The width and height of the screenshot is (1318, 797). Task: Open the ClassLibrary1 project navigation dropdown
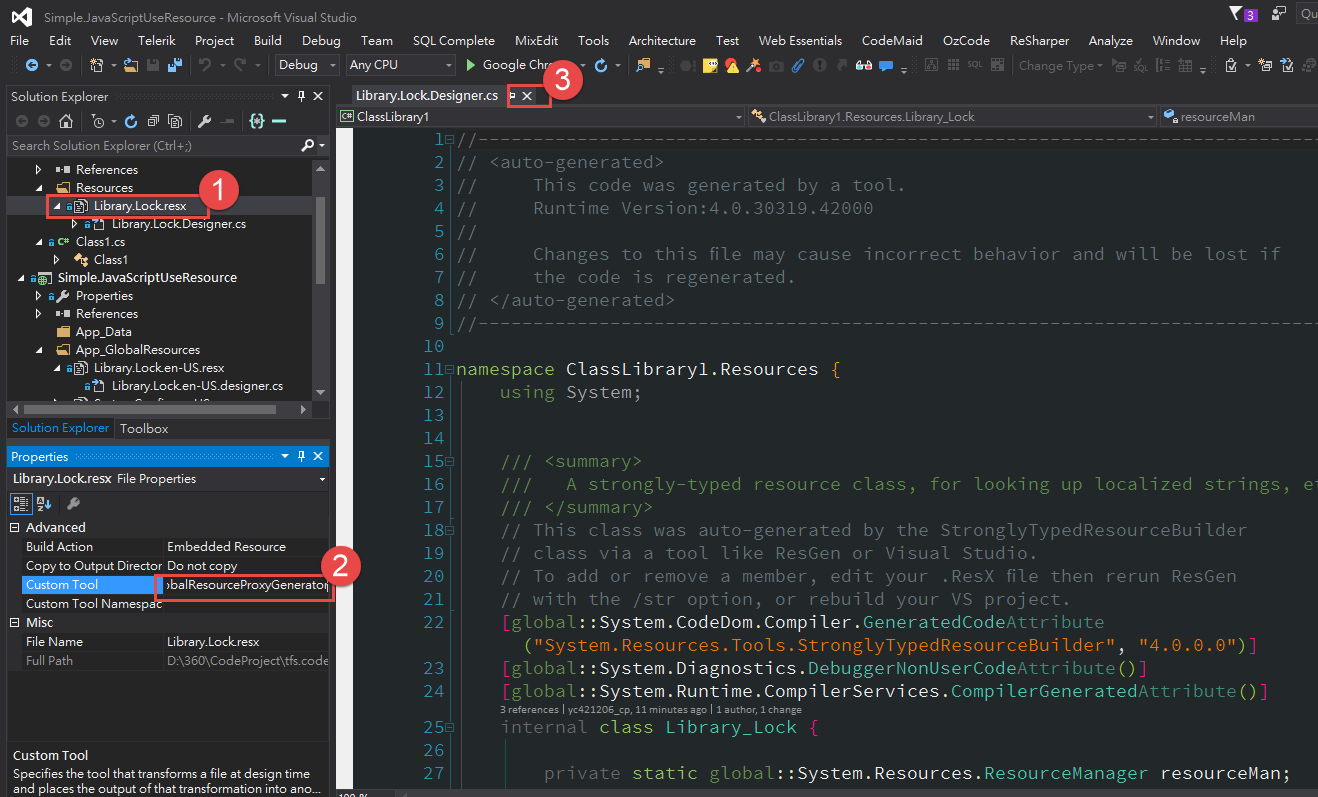[x=541, y=117]
